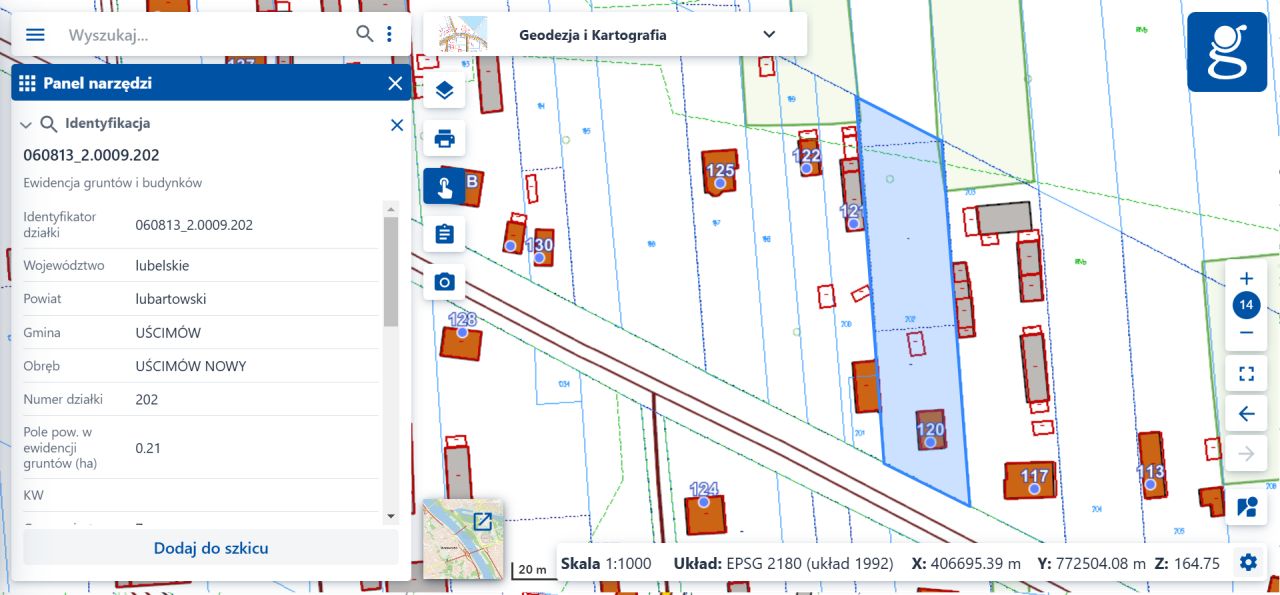Click Skala 1:1000 in status bar

(x=606, y=563)
